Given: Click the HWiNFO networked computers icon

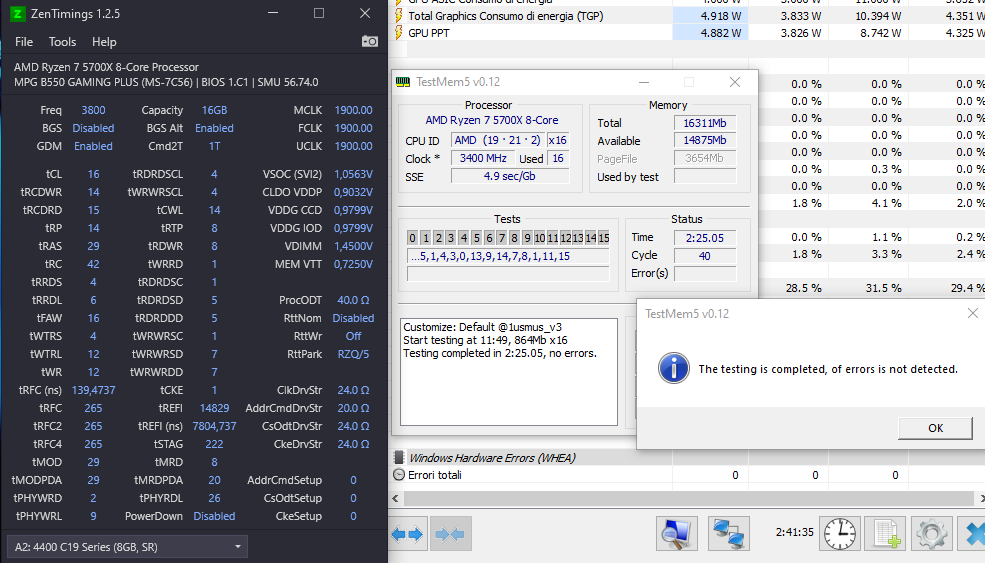Looking at the screenshot, I should 729,534.
